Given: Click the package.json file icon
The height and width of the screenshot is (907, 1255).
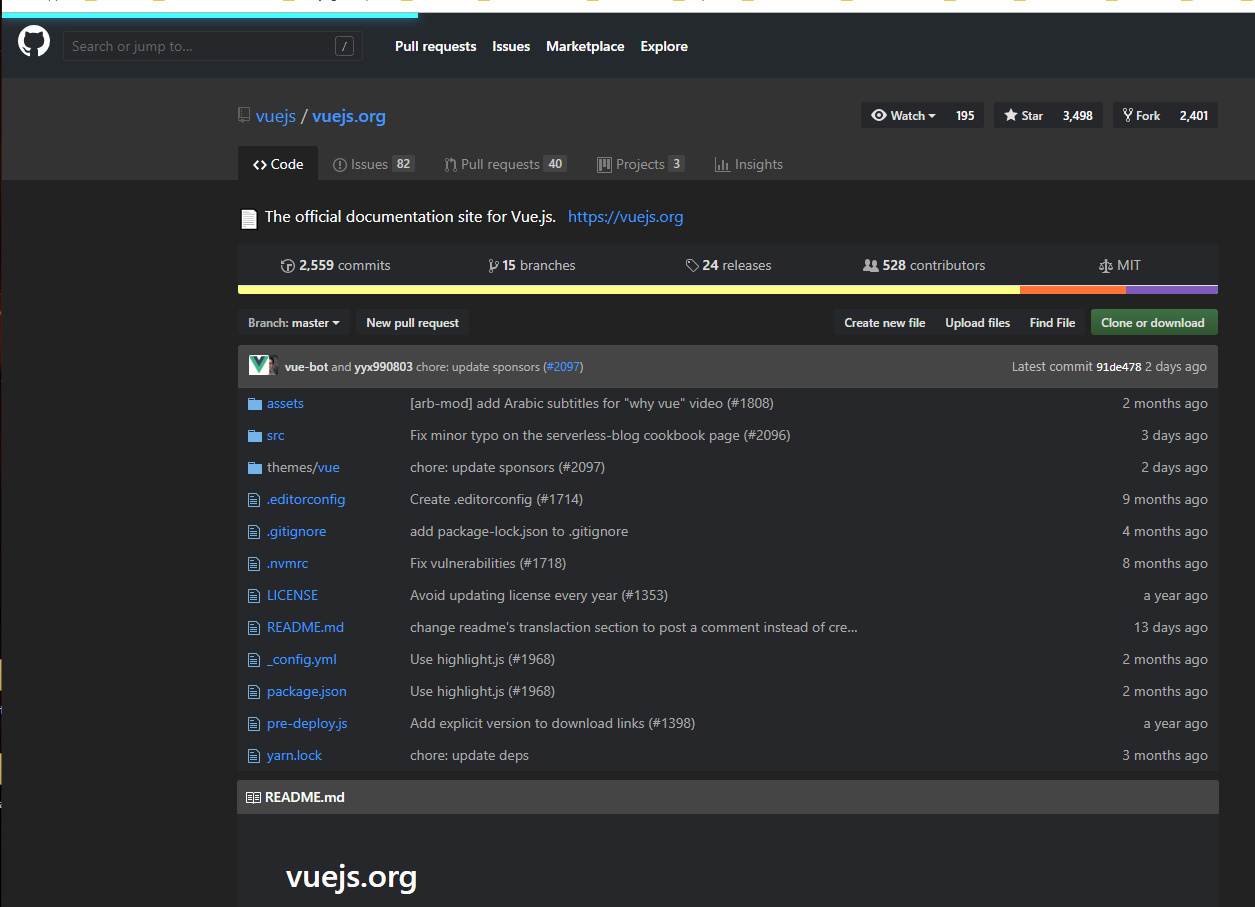Looking at the screenshot, I should pos(254,692).
